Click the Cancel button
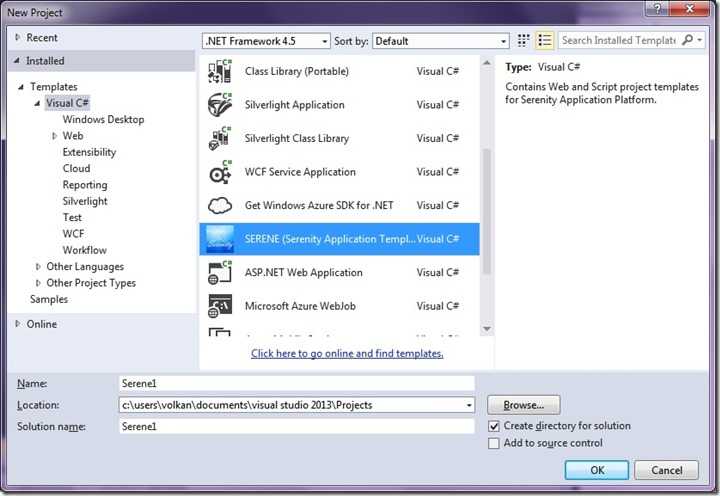Image resolution: width=720 pixels, height=496 pixels. coord(666,470)
